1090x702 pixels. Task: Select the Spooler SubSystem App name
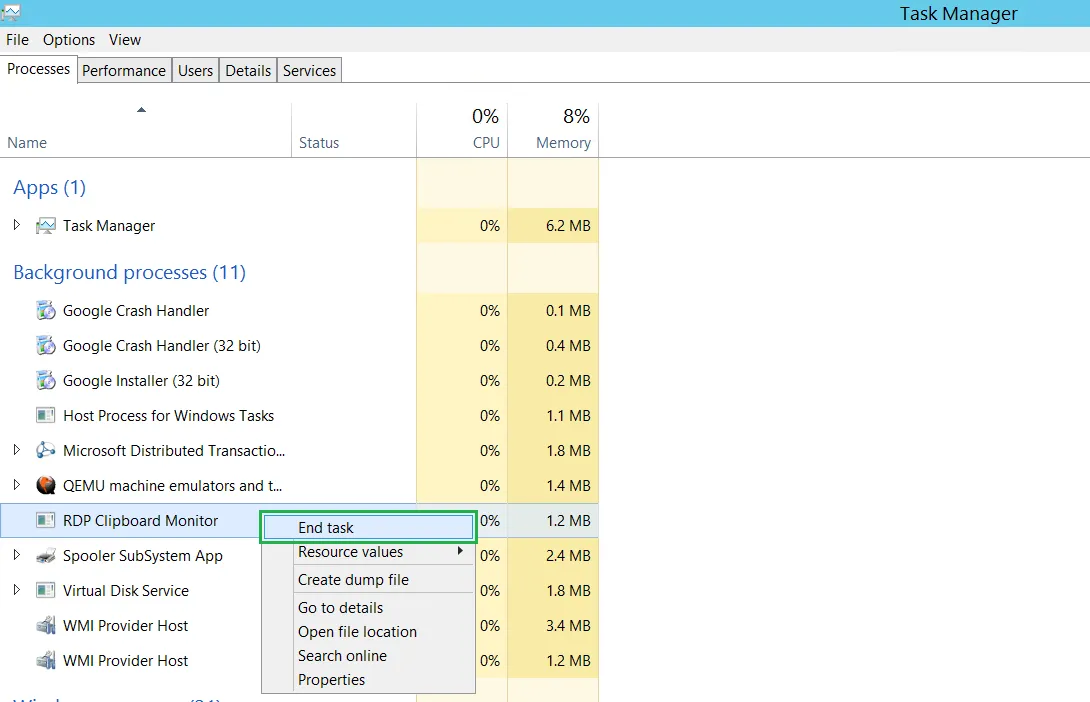pos(143,556)
